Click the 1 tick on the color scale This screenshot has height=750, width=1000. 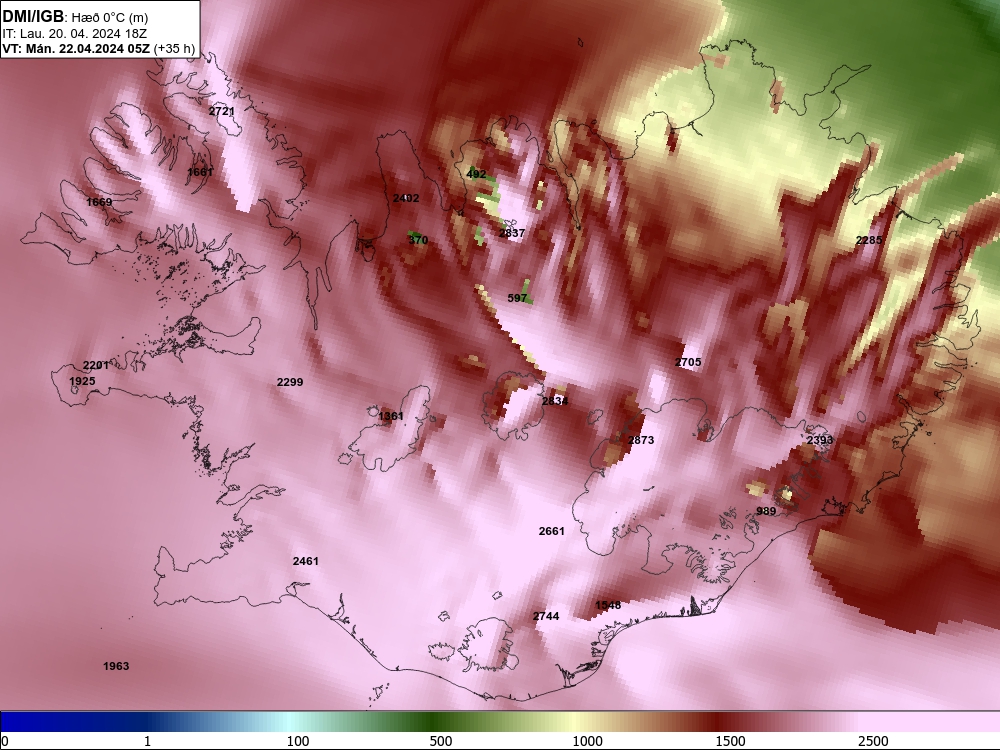pyautogui.click(x=147, y=741)
